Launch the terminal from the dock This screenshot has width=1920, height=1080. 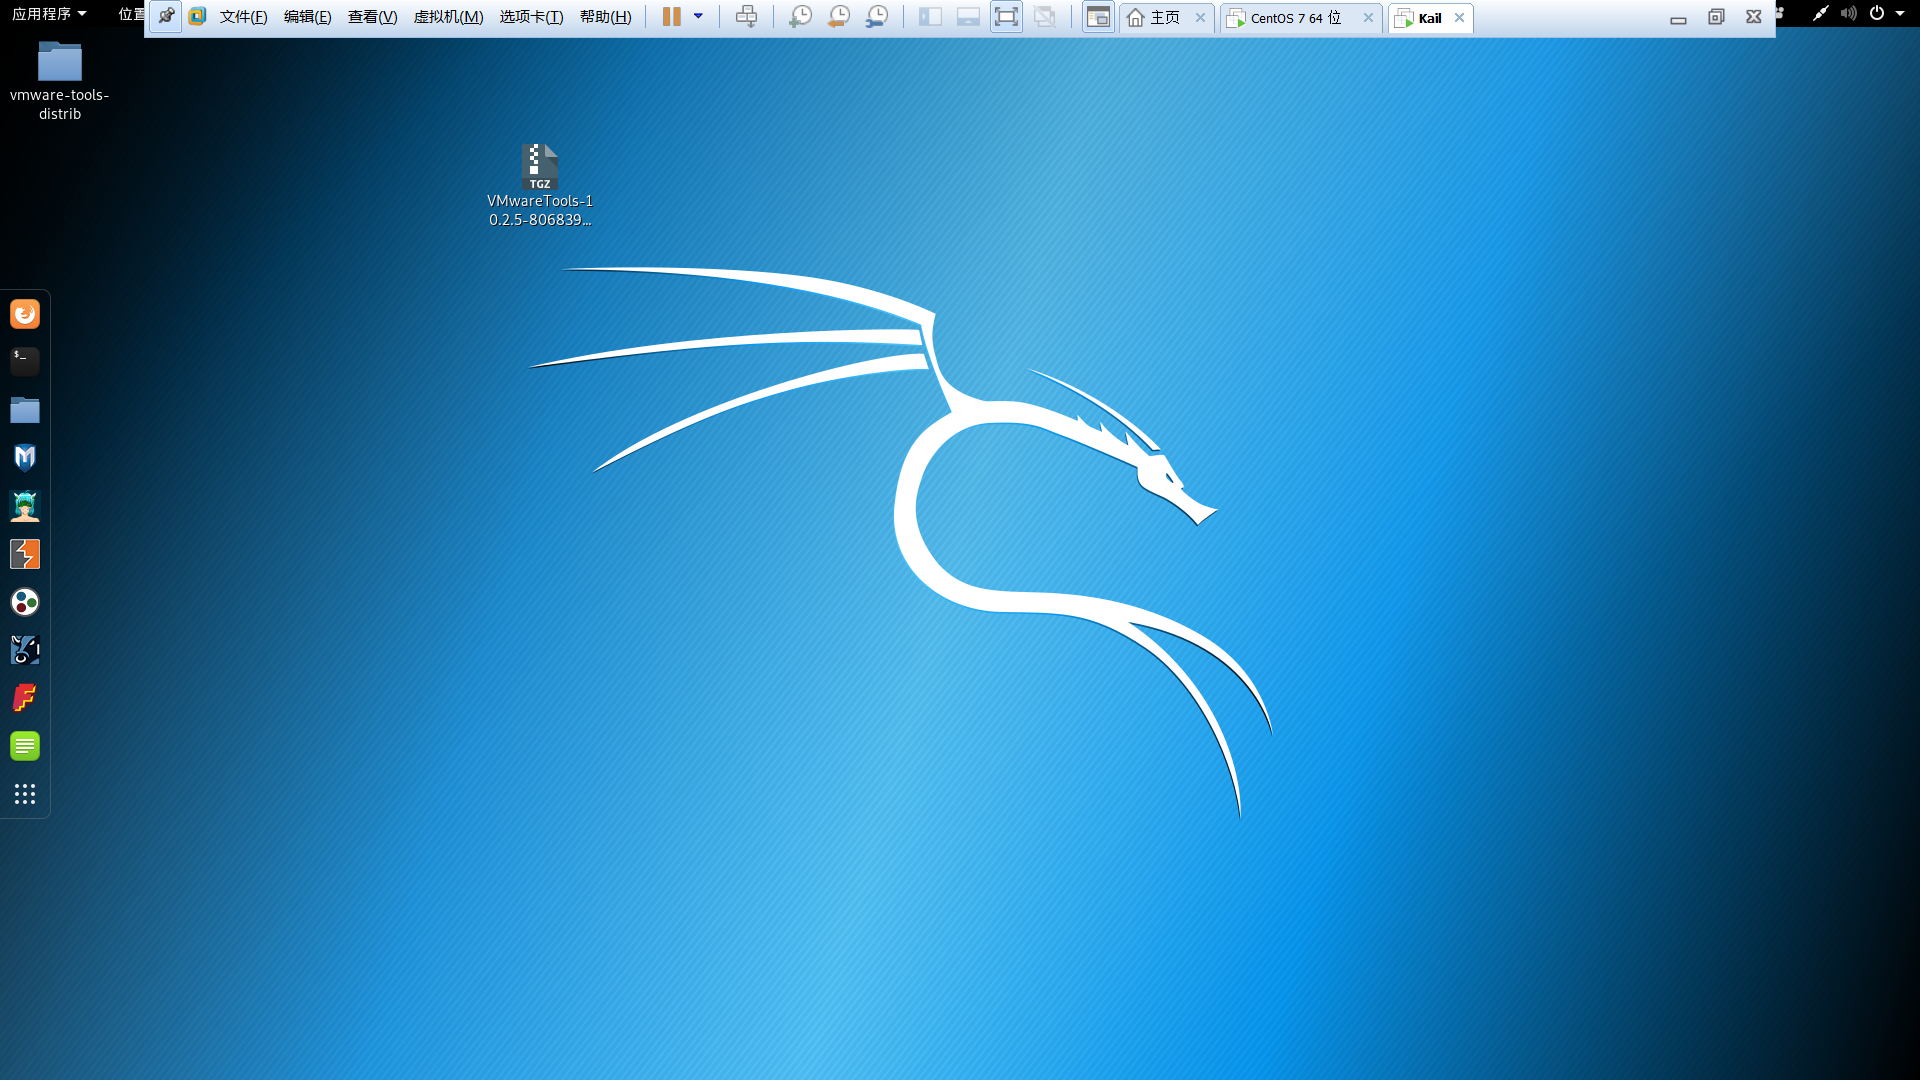coord(25,361)
